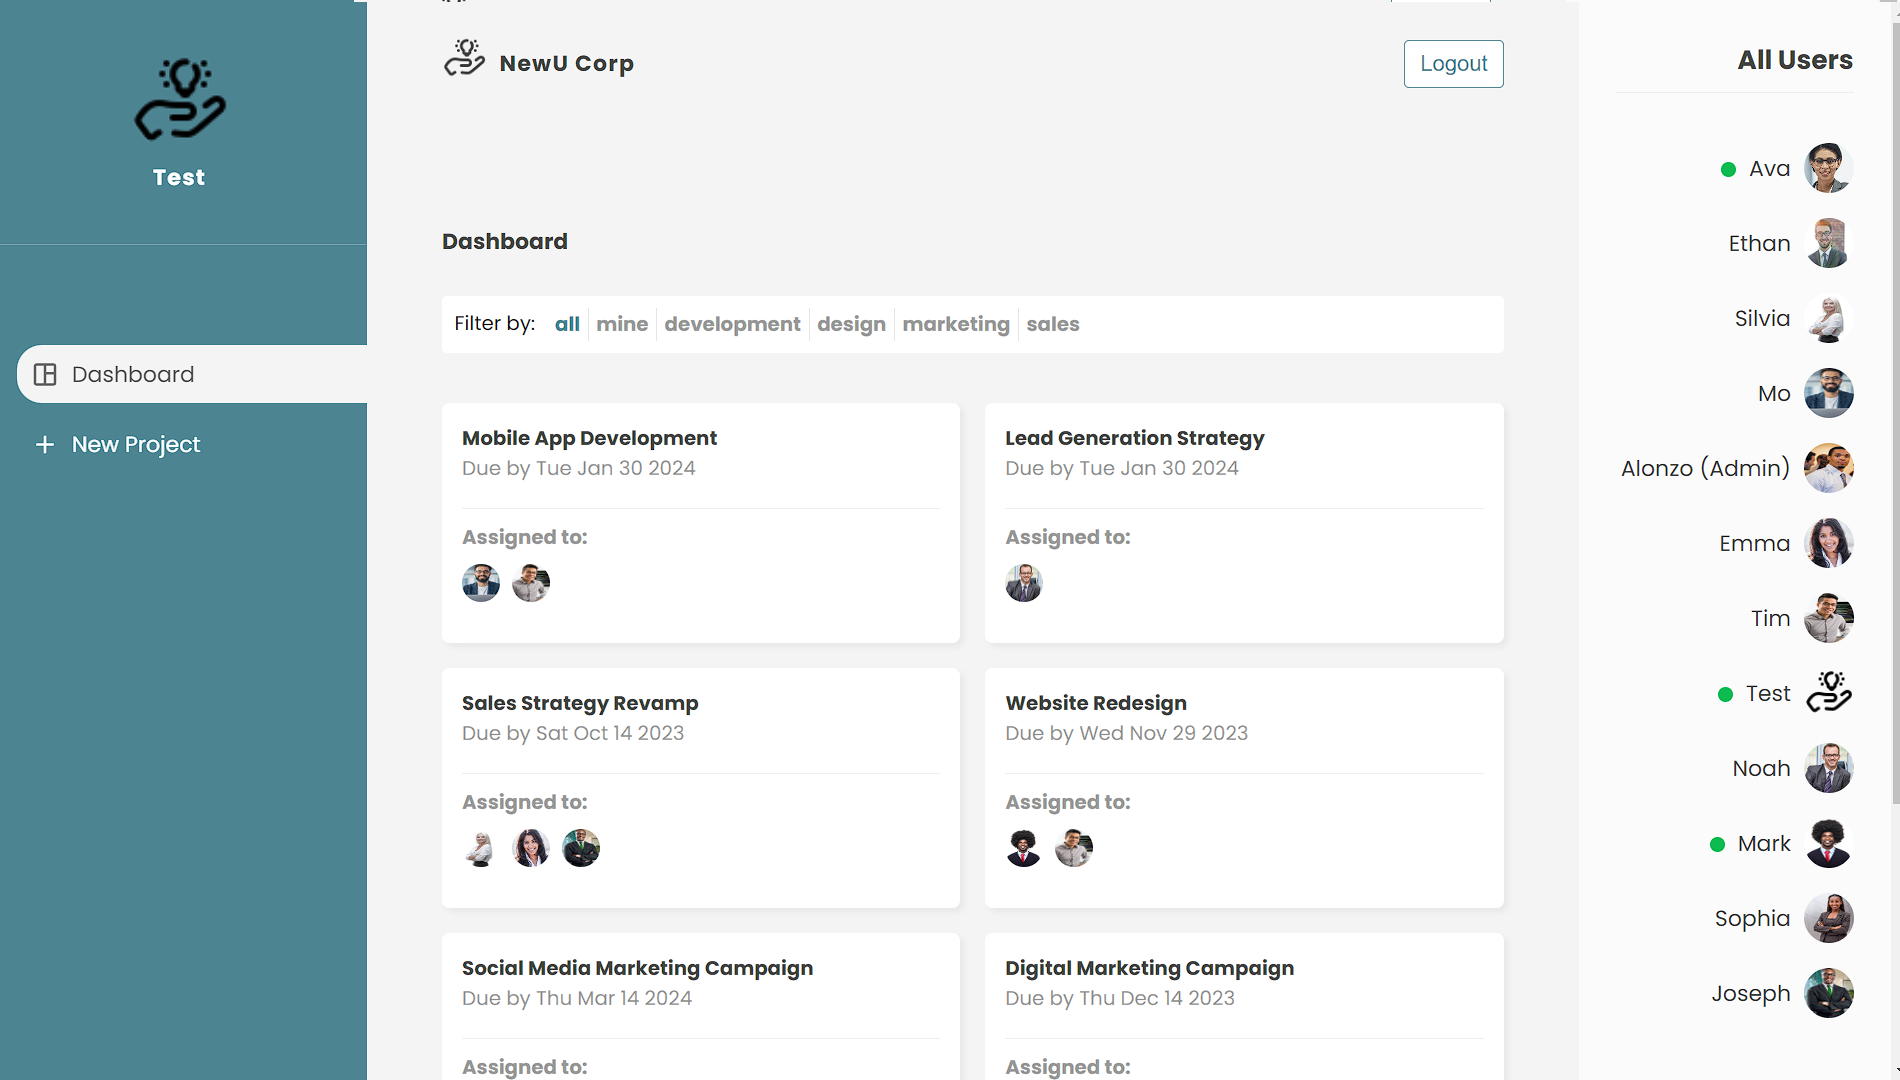Apply the mine filter
Screen dimensions: 1900x1080
click(622, 324)
